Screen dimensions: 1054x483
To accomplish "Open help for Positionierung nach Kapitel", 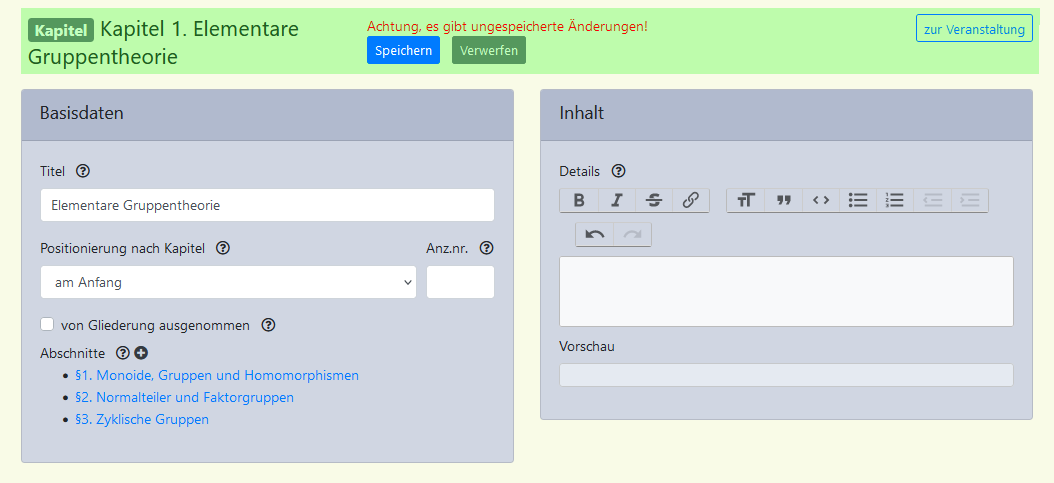I will pyautogui.click(x=223, y=249).
